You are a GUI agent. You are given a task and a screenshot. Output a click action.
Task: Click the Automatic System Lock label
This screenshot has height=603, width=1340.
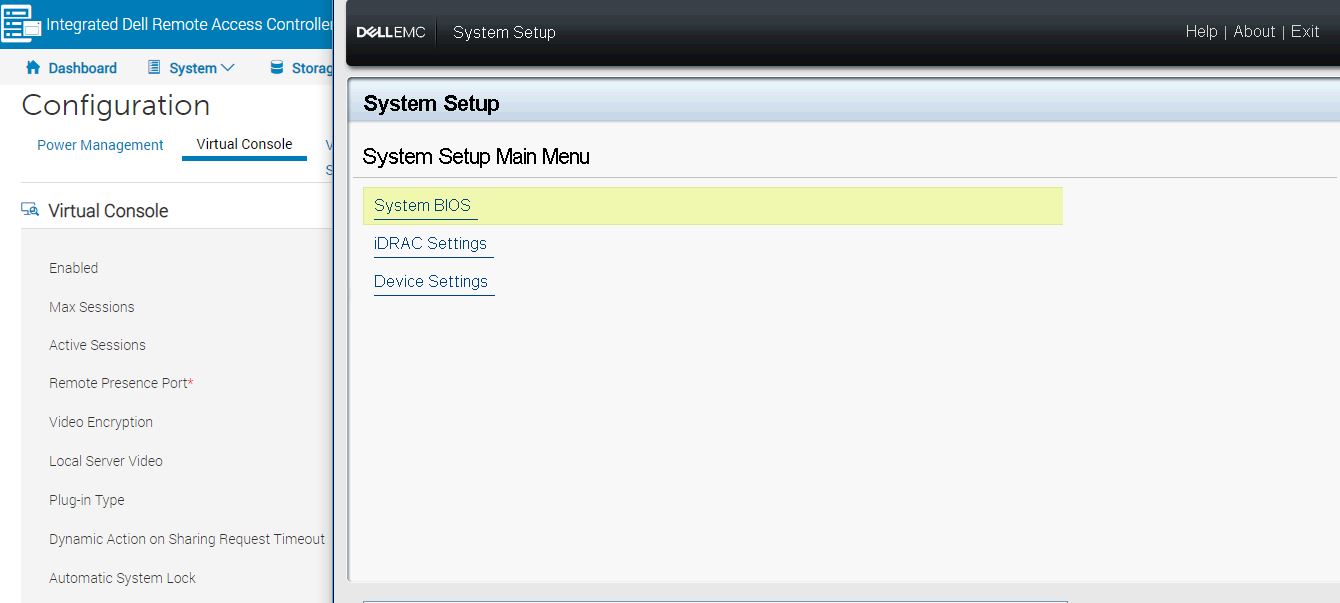(x=122, y=578)
